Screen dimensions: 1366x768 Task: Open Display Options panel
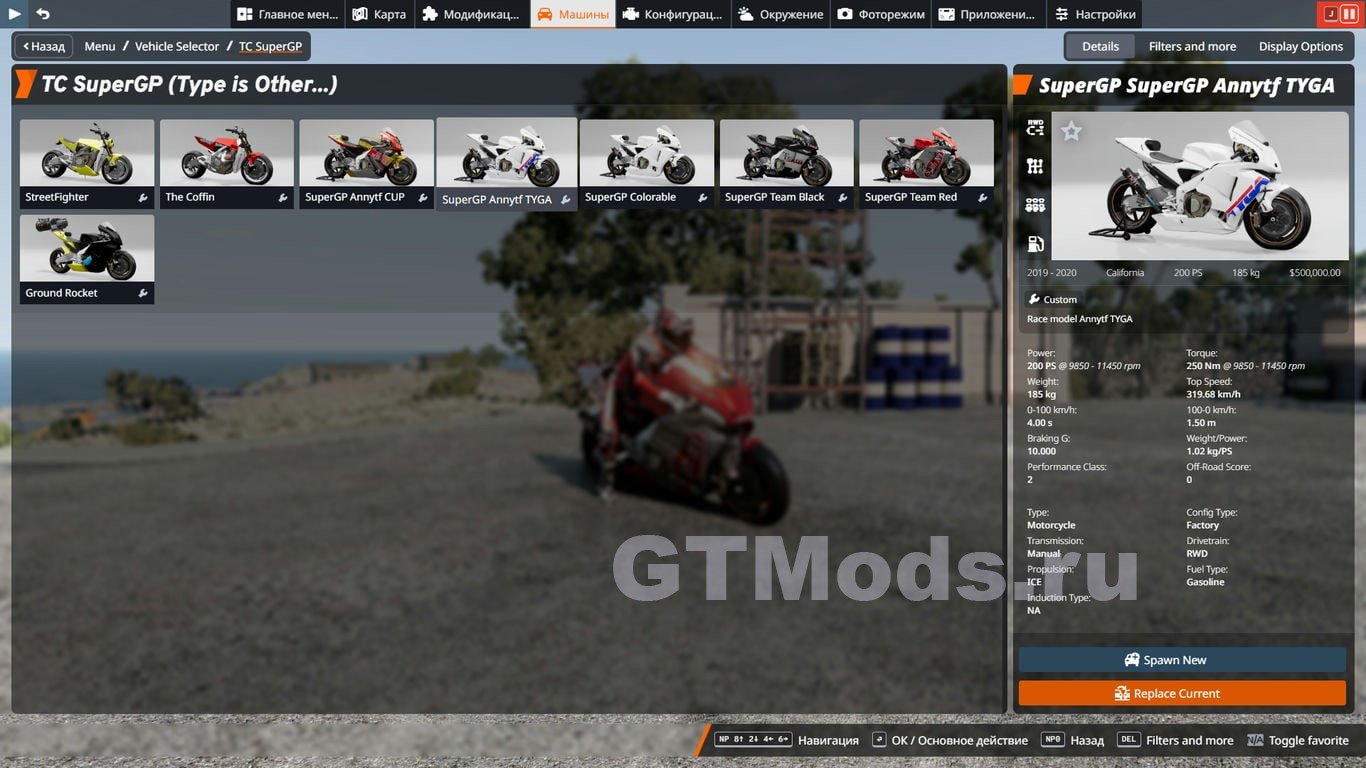pyautogui.click(x=1300, y=46)
